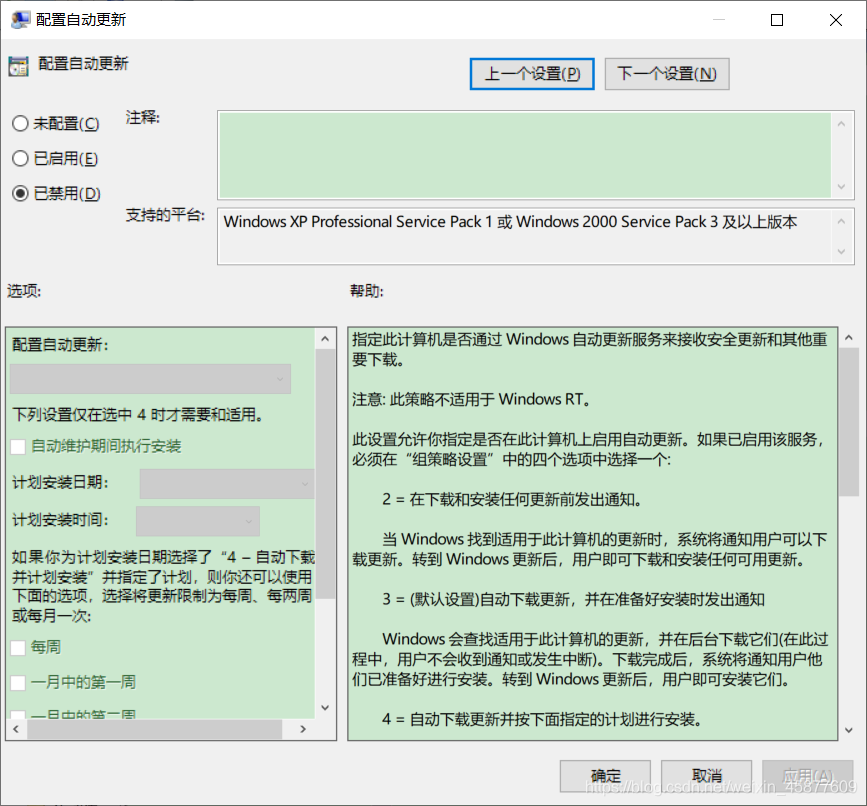Click the 取消 button
The width and height of the screenshot is (867, 806).
707,776
